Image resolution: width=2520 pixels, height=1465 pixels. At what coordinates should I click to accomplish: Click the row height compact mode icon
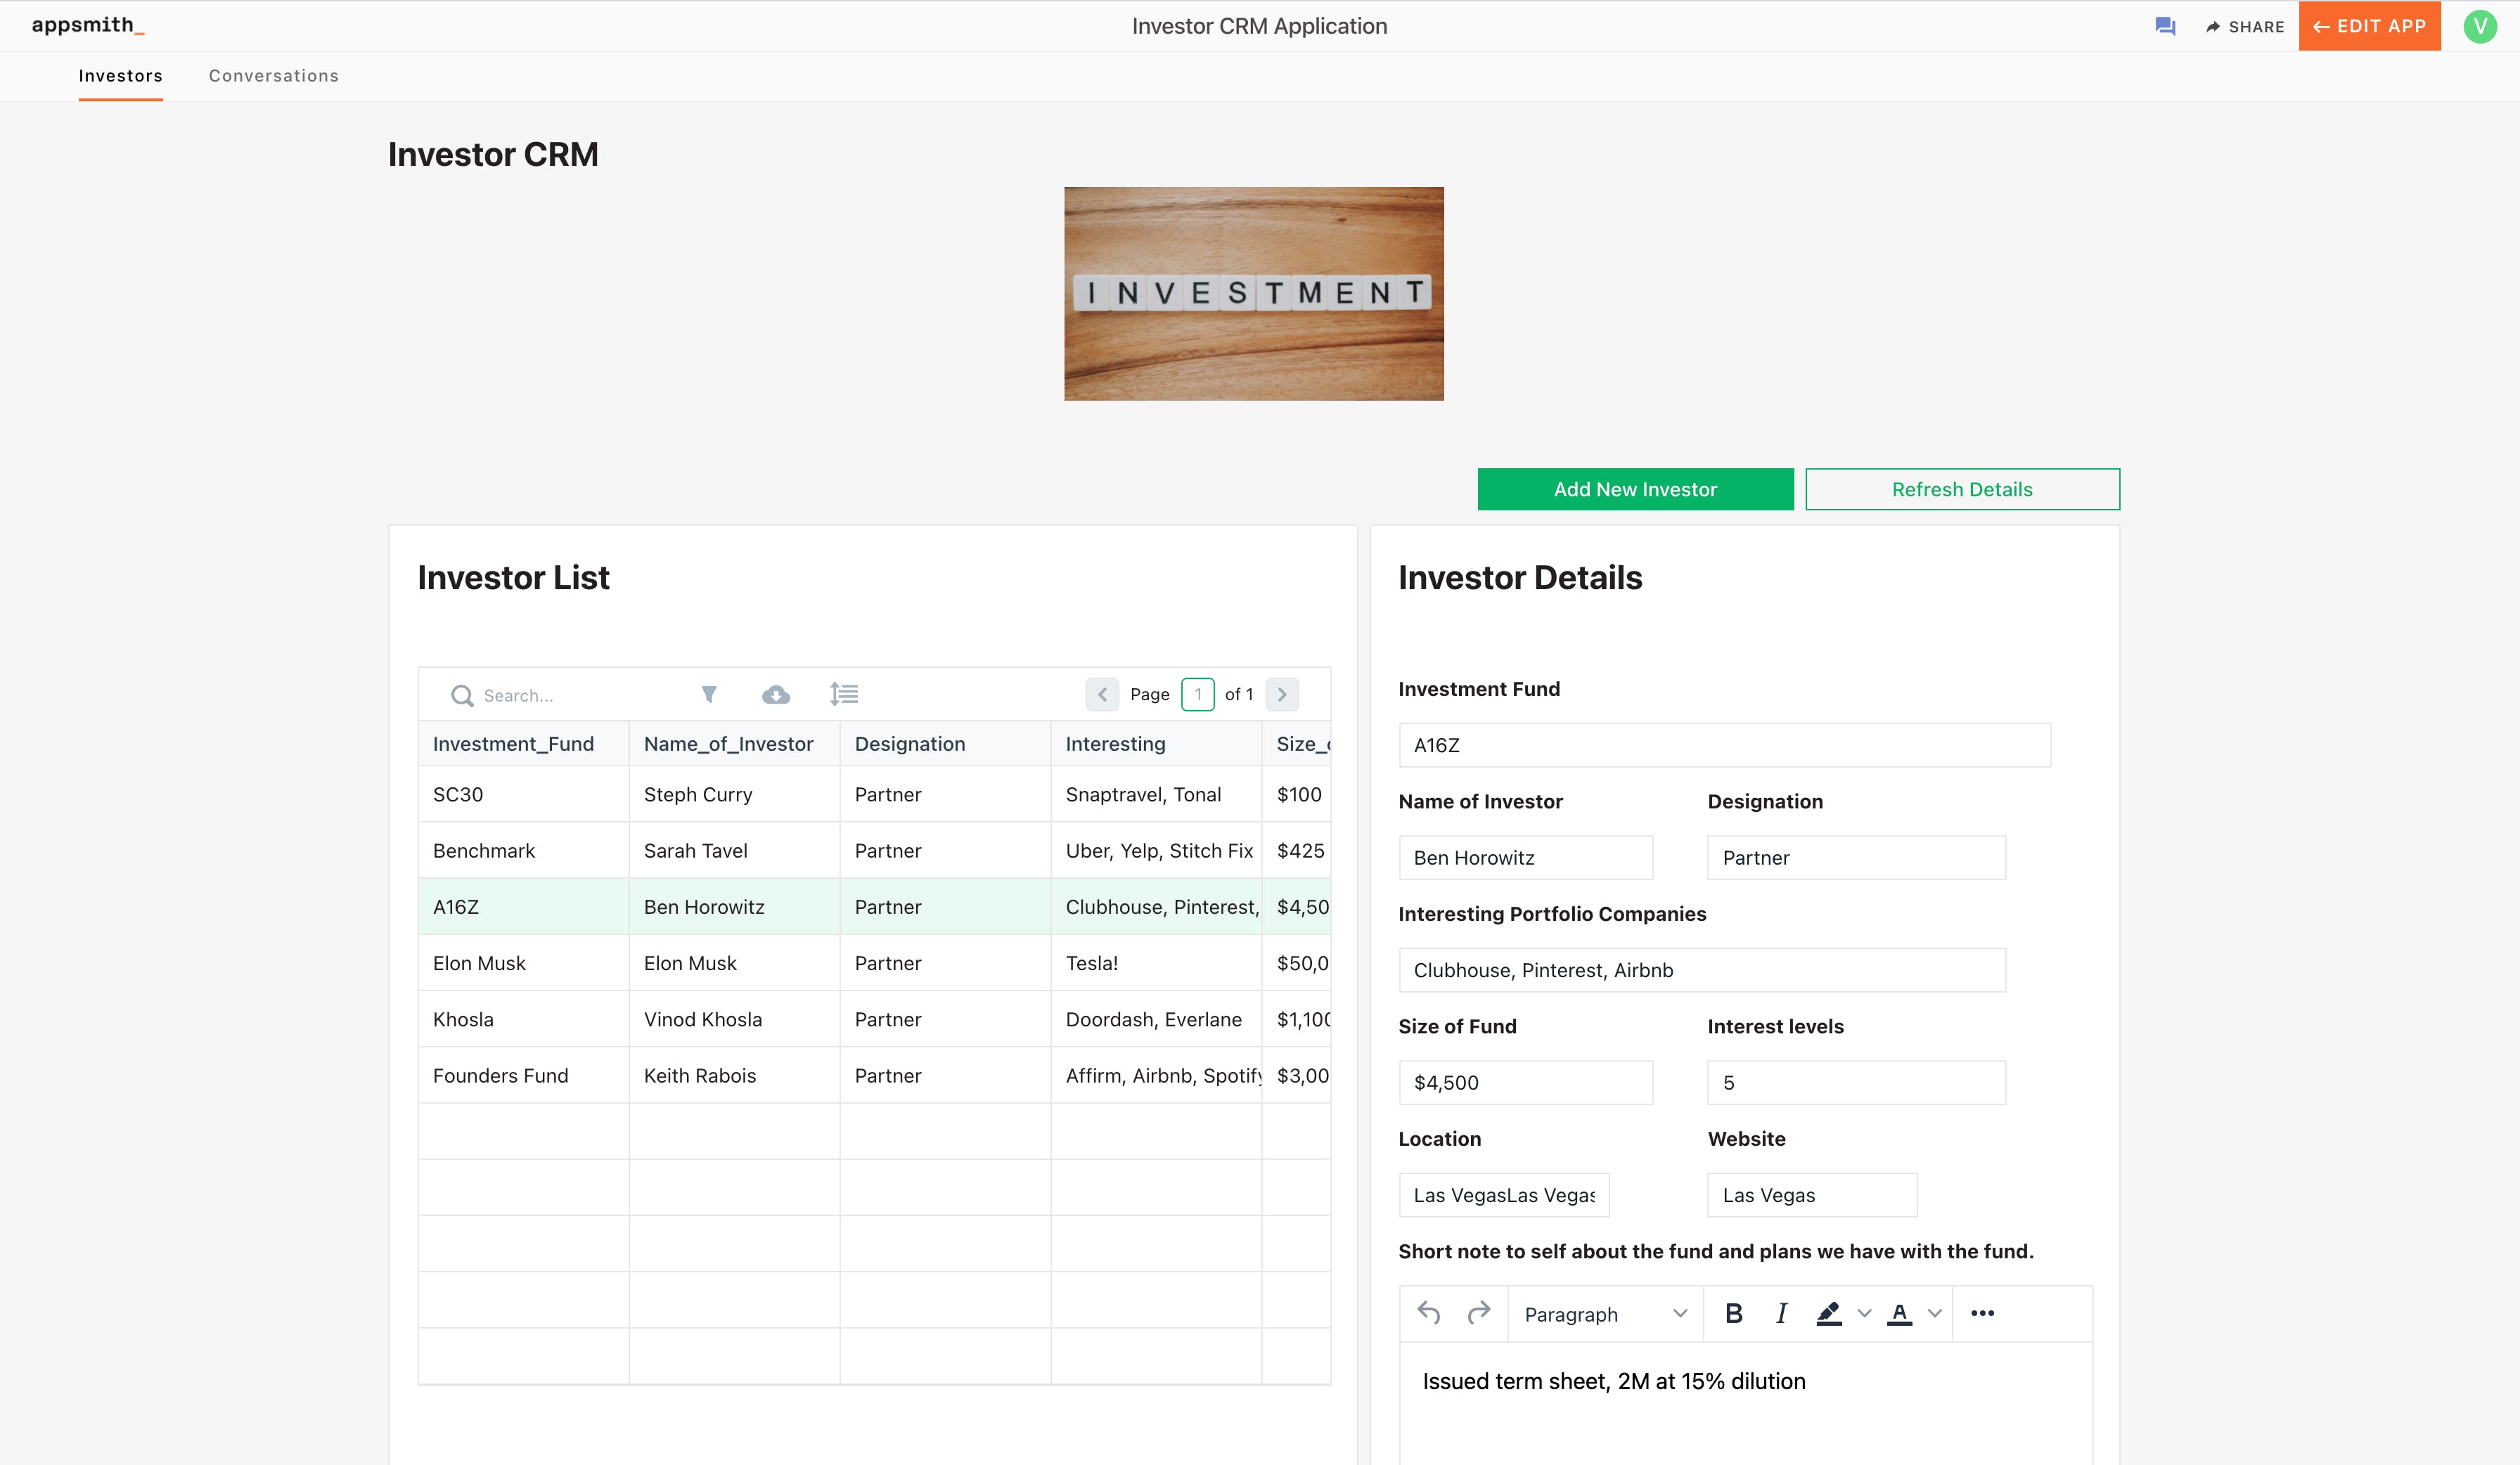pos(844,694)
